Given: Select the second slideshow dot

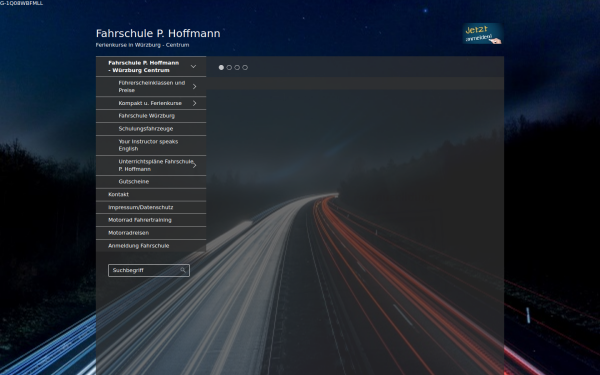Looking at the screenshot, I should click(229, 67).
